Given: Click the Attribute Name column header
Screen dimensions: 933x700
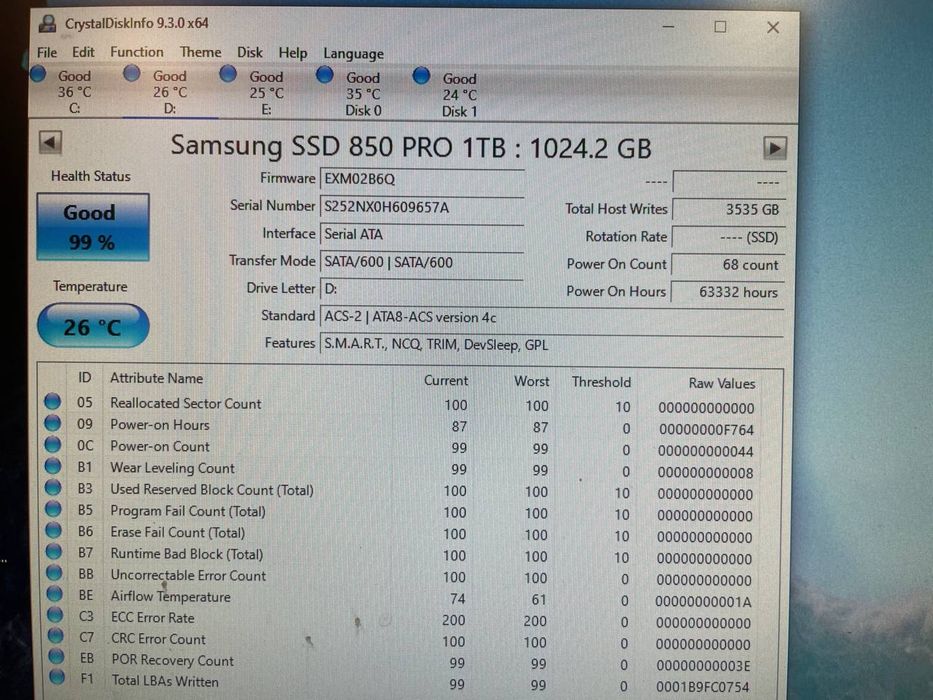Looking at the screenshot, I should [x=156, y=379].
